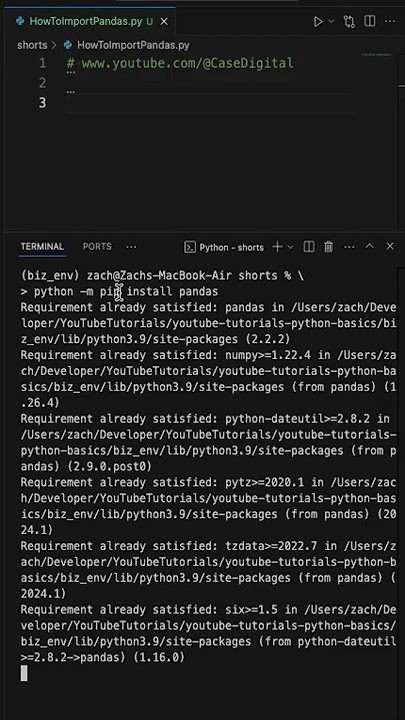
Task: Click HowToImportPandas.py in the breadcrumb
Action: pyautogui.click(x=133, y=45)
